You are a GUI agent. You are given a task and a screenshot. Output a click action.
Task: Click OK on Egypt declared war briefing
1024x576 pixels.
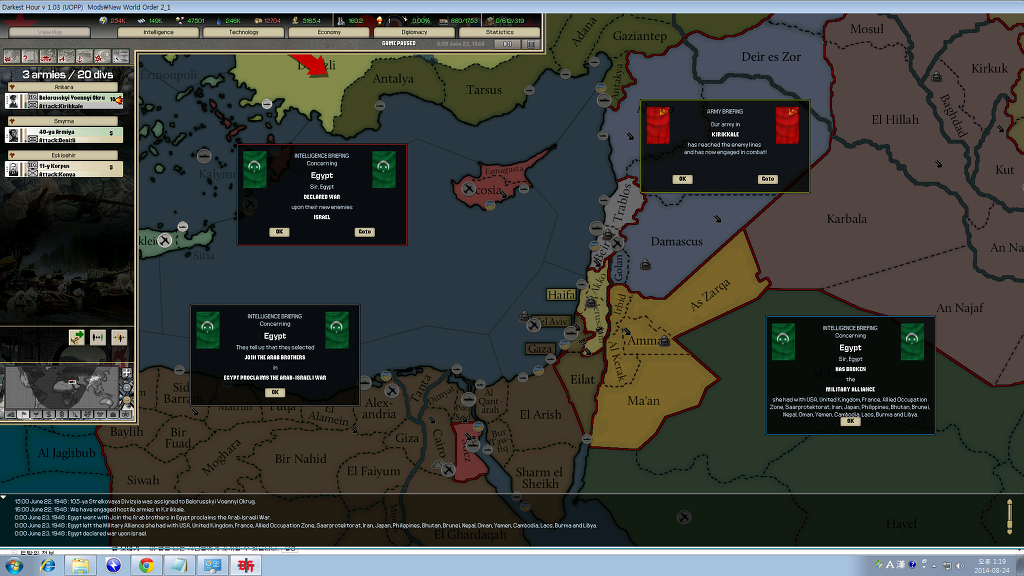coord(279,232)
